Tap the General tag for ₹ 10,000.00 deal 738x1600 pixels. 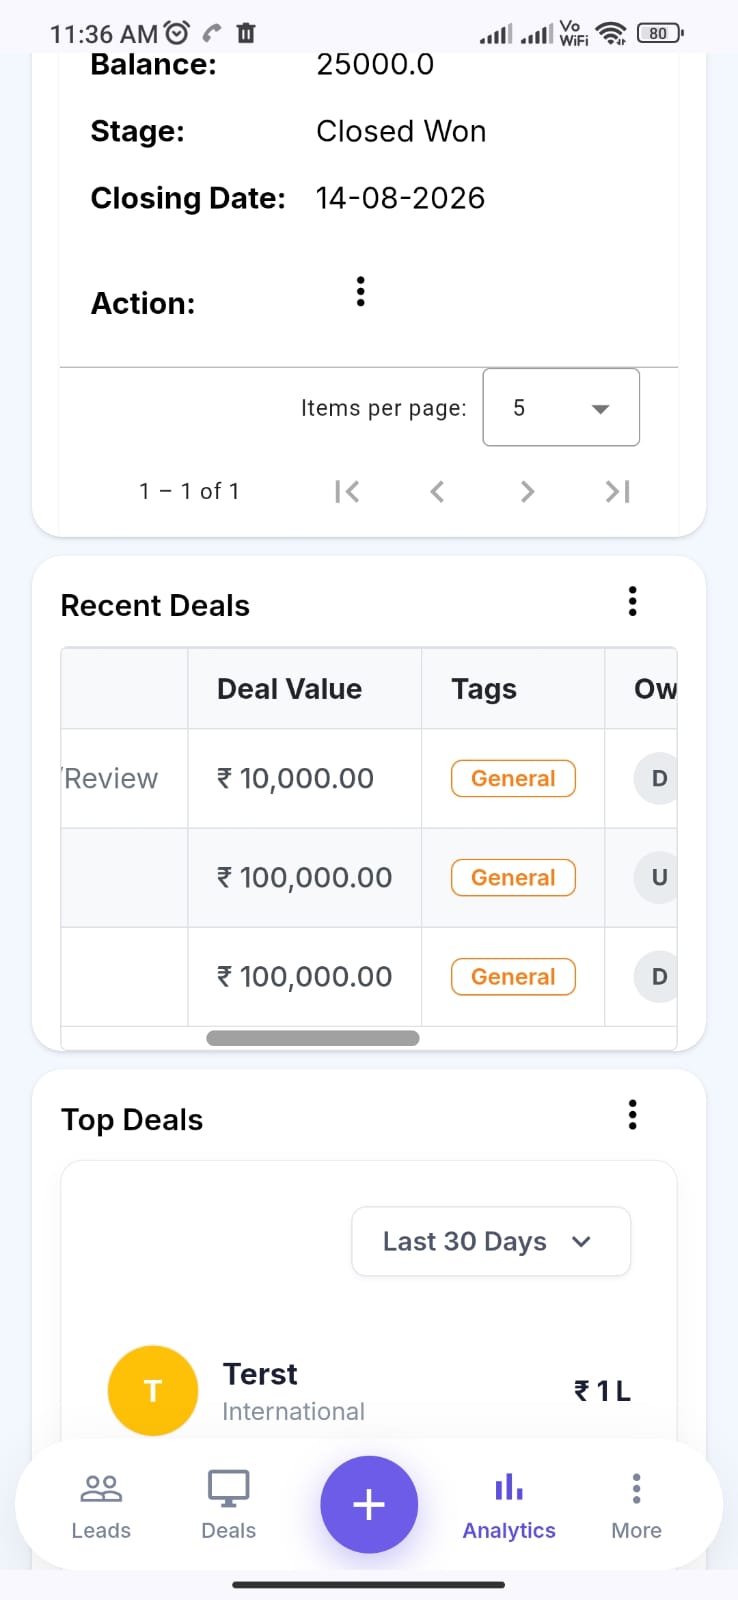coord(513,778)
